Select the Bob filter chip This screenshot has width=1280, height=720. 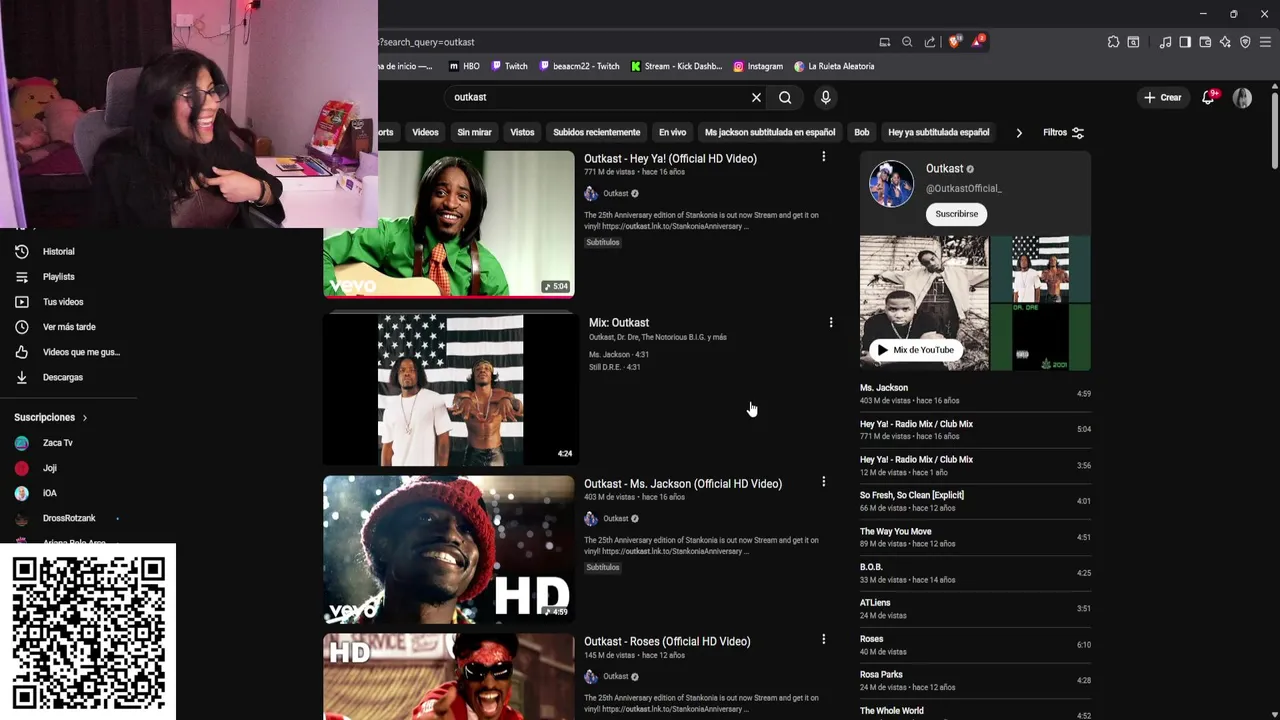pyautogui.click(x=861, y=132)
